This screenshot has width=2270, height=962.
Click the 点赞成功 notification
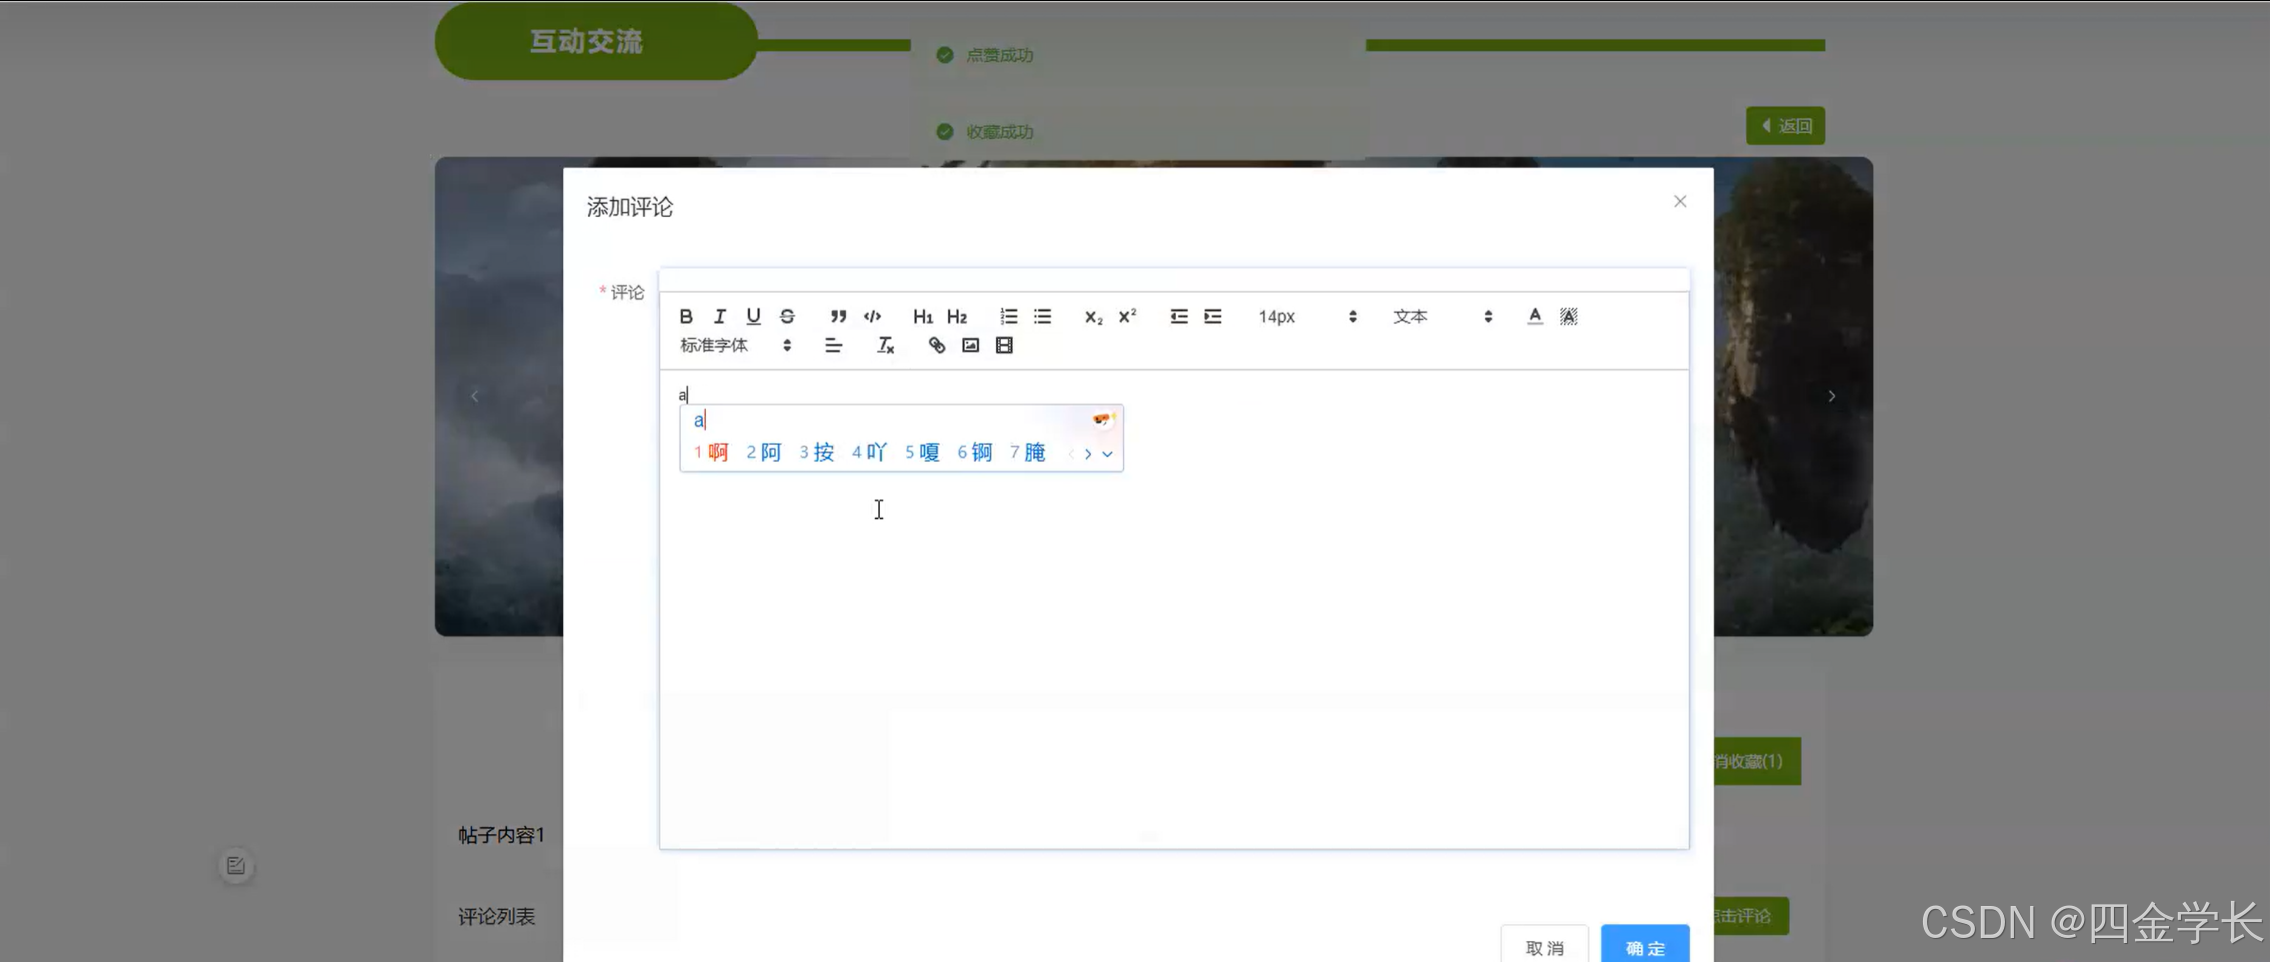point(1138,55)
